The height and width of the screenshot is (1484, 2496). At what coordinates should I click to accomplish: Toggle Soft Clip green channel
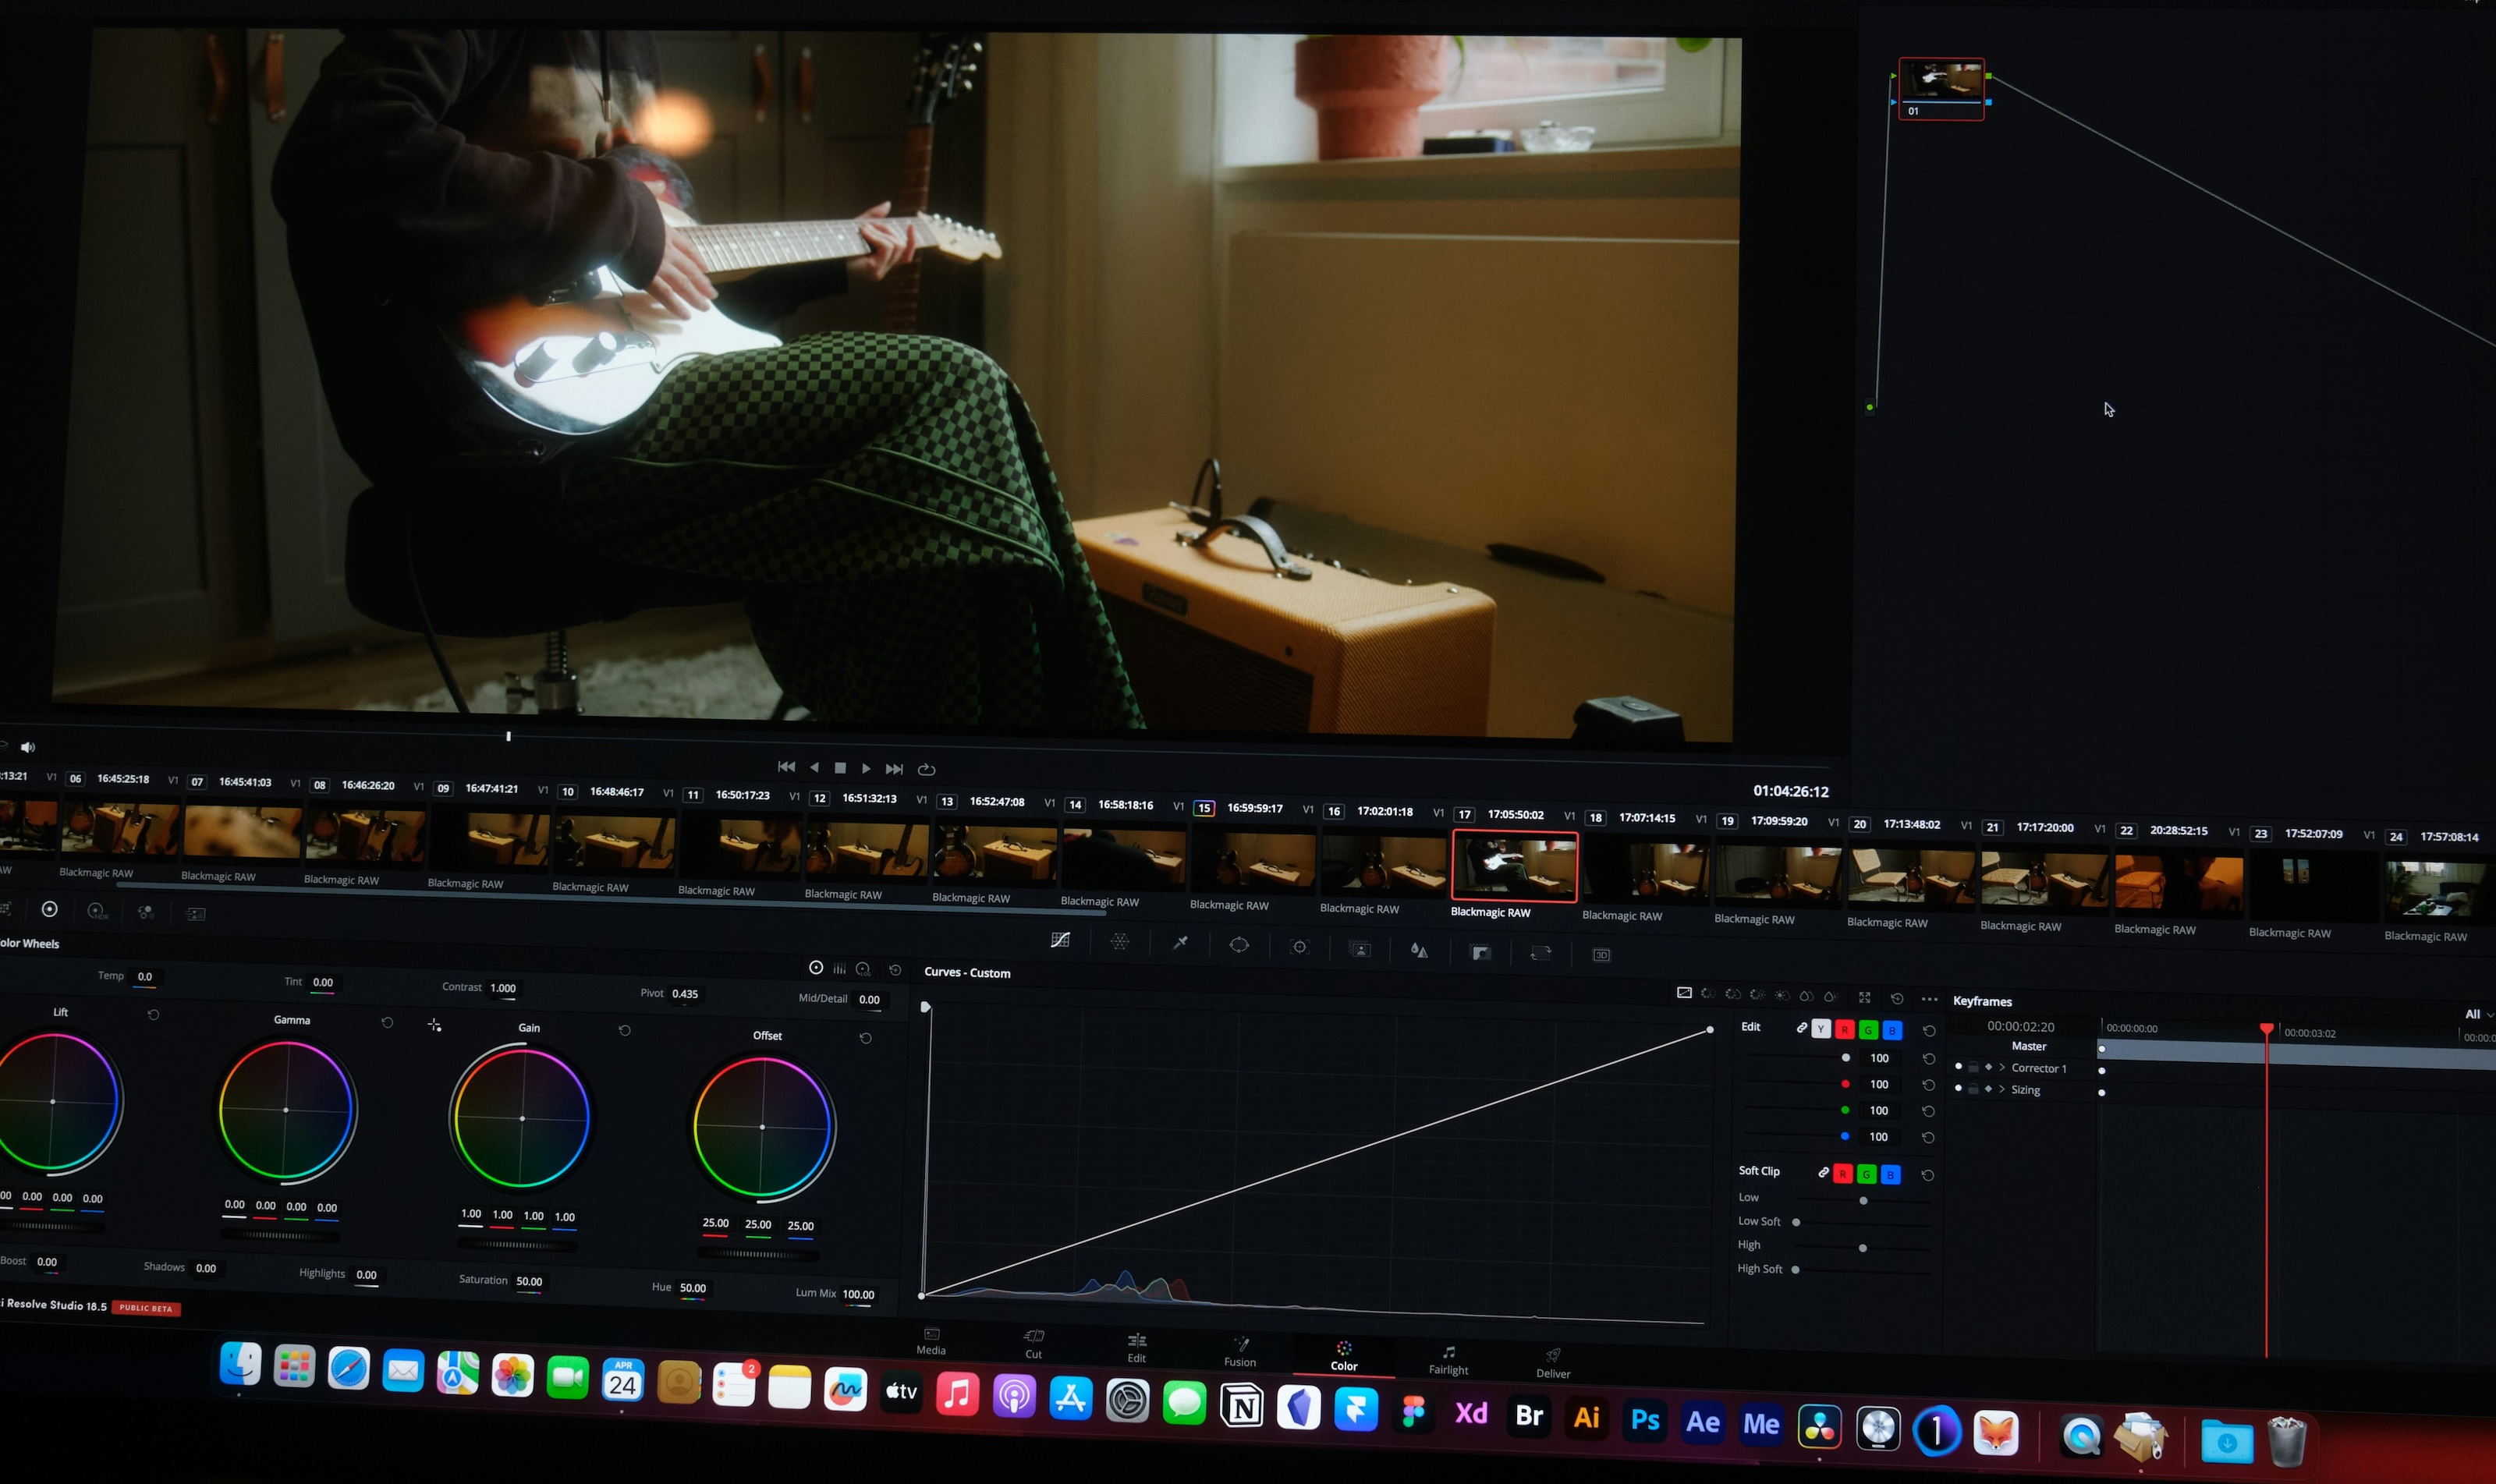(1866, 1174)
